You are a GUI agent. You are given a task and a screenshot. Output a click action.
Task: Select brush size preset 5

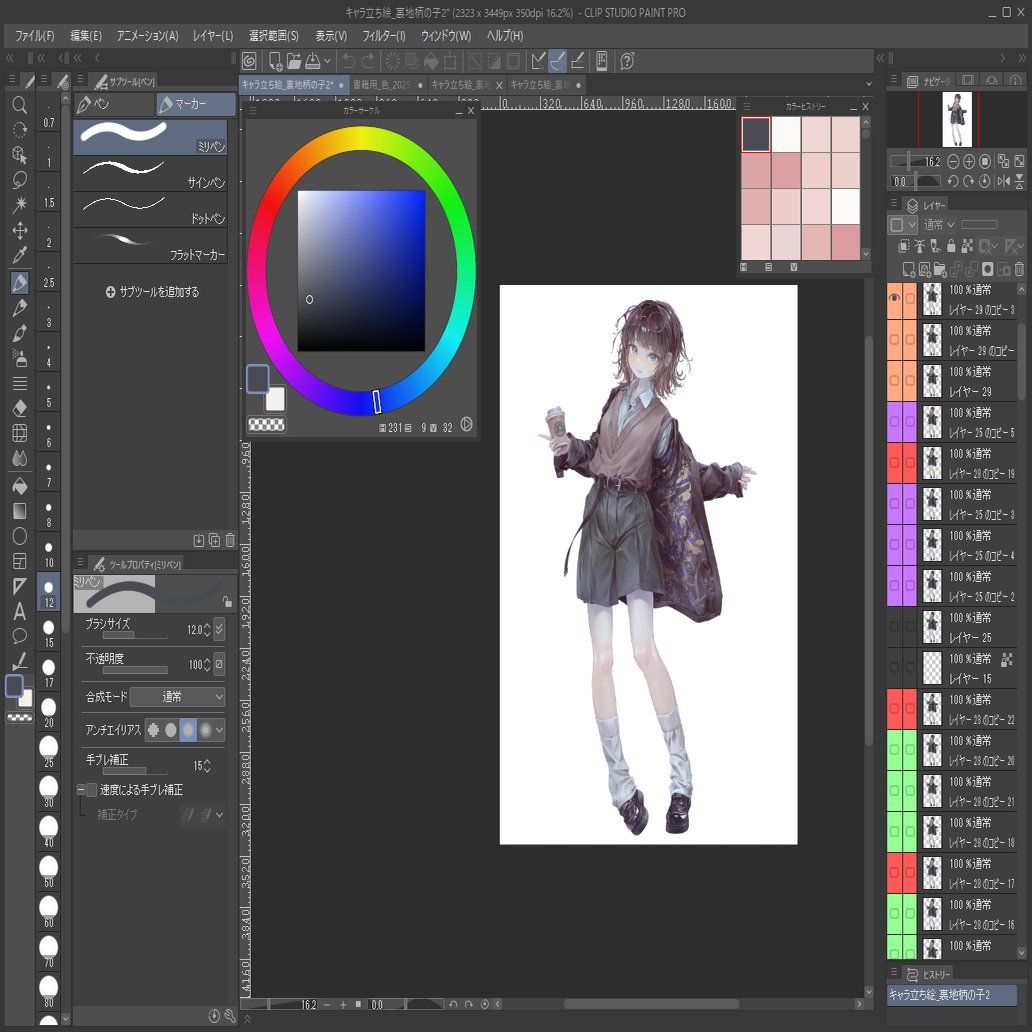pyautogui.click(x=49, y=393)
